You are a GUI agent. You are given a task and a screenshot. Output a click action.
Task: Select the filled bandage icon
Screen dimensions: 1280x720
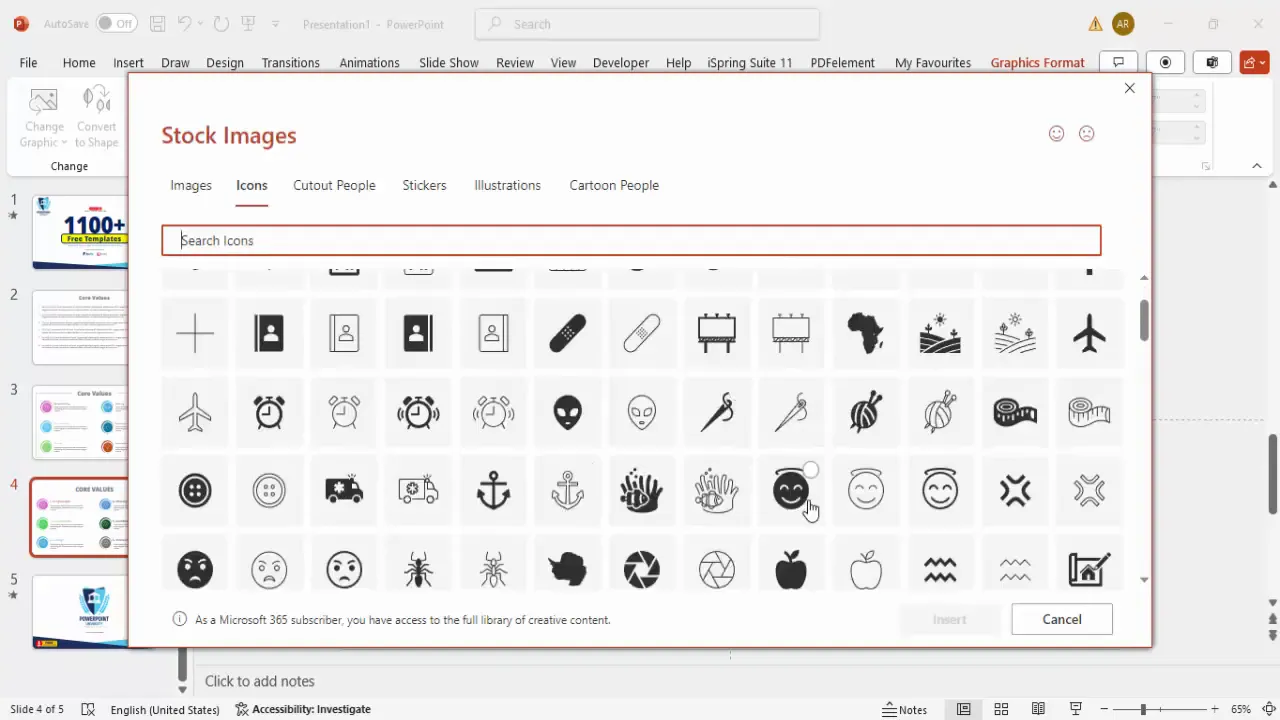click(567, 333)
